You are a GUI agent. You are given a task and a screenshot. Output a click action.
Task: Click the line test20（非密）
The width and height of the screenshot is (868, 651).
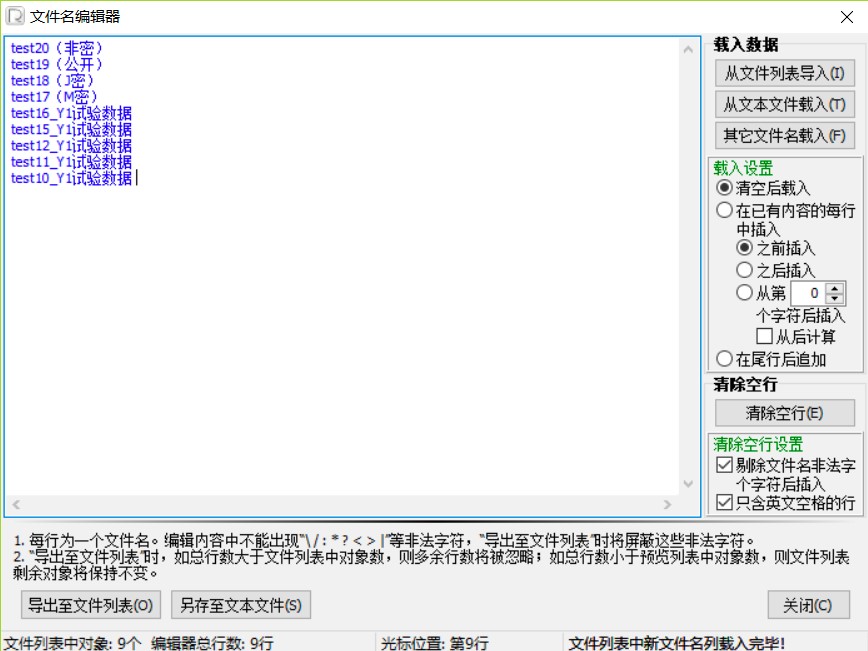coord(57,48)
